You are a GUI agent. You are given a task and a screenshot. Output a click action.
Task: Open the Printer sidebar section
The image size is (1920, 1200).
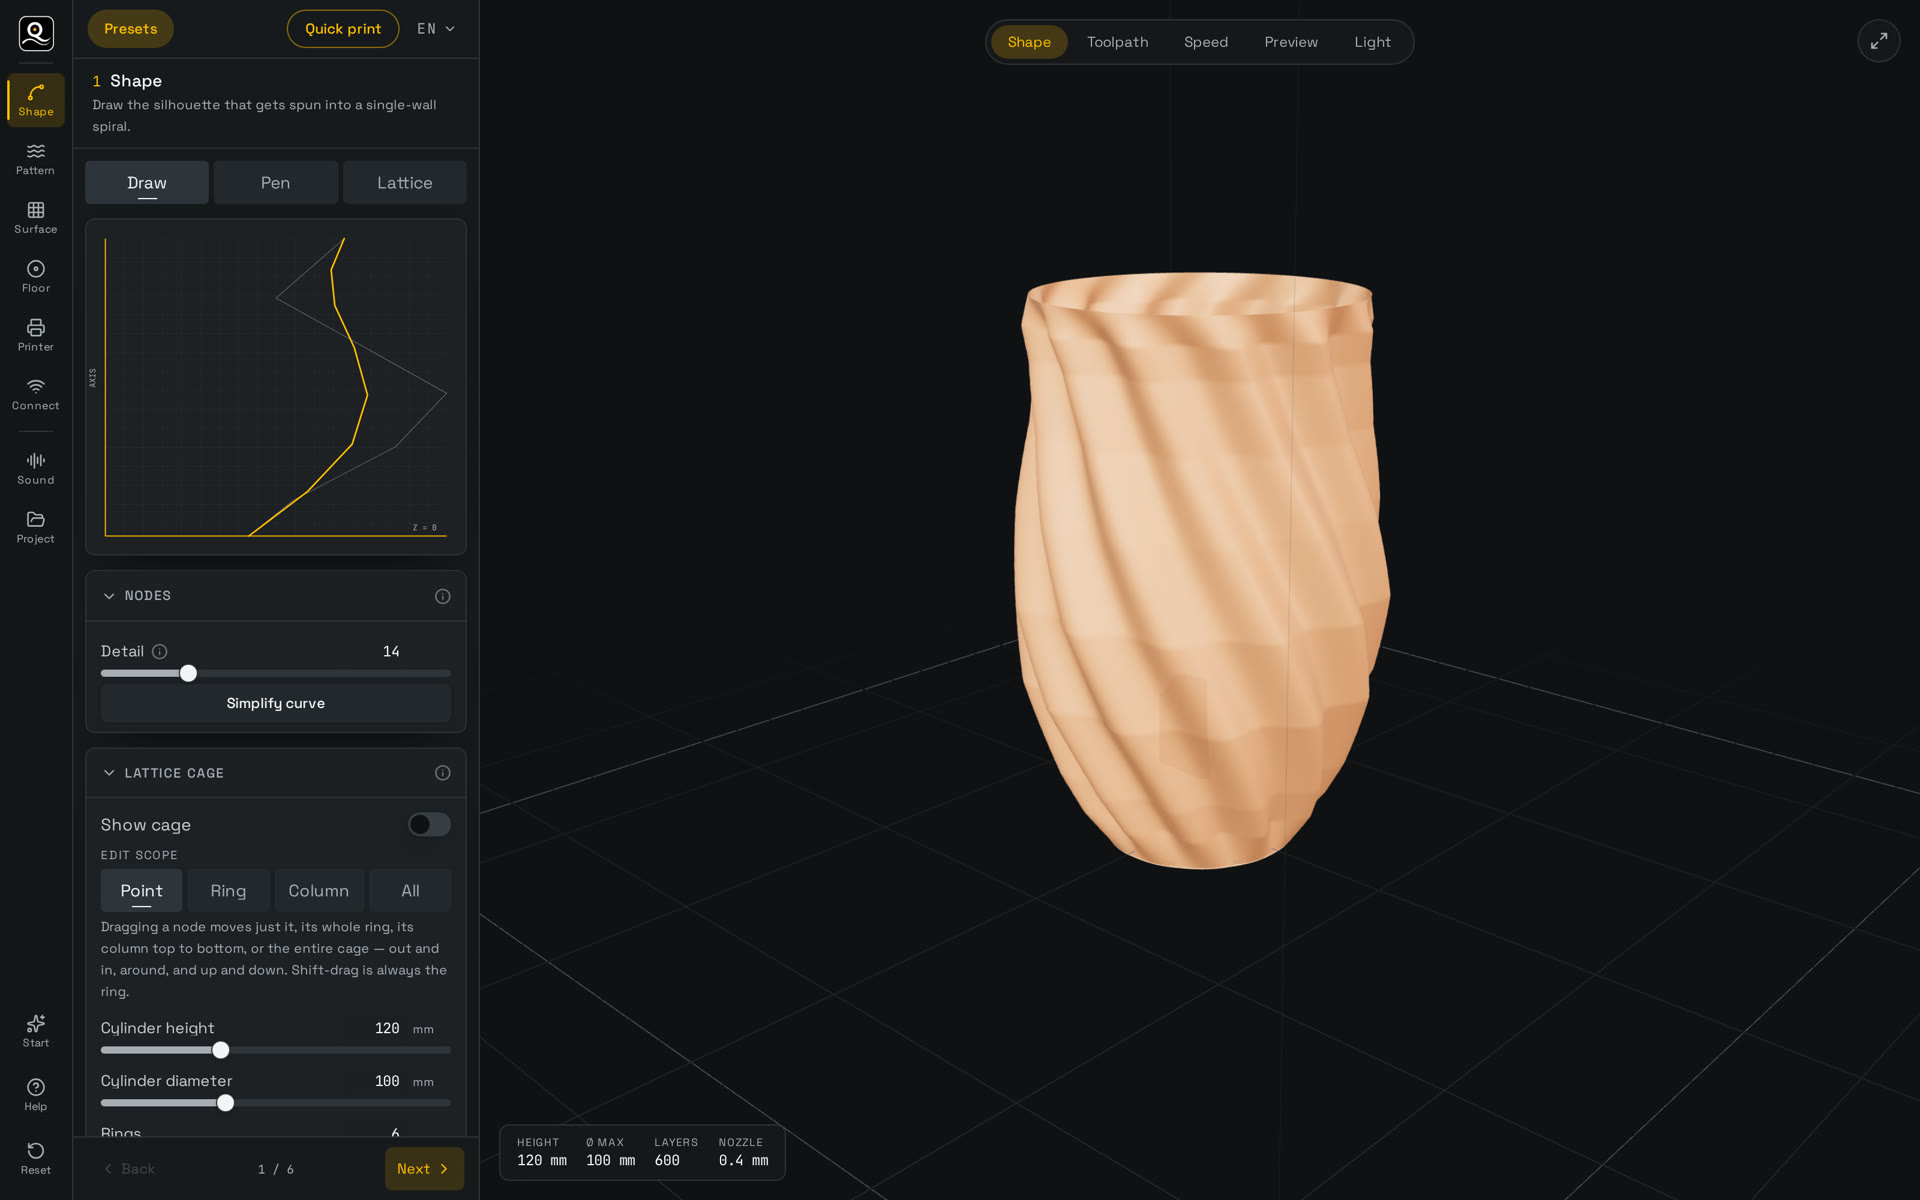click(36, 336)
